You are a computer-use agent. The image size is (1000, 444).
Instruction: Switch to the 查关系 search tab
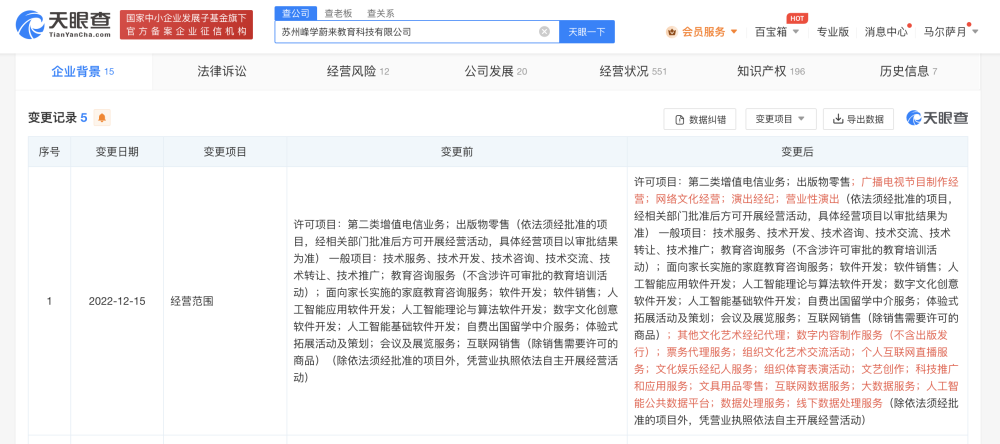381,13
